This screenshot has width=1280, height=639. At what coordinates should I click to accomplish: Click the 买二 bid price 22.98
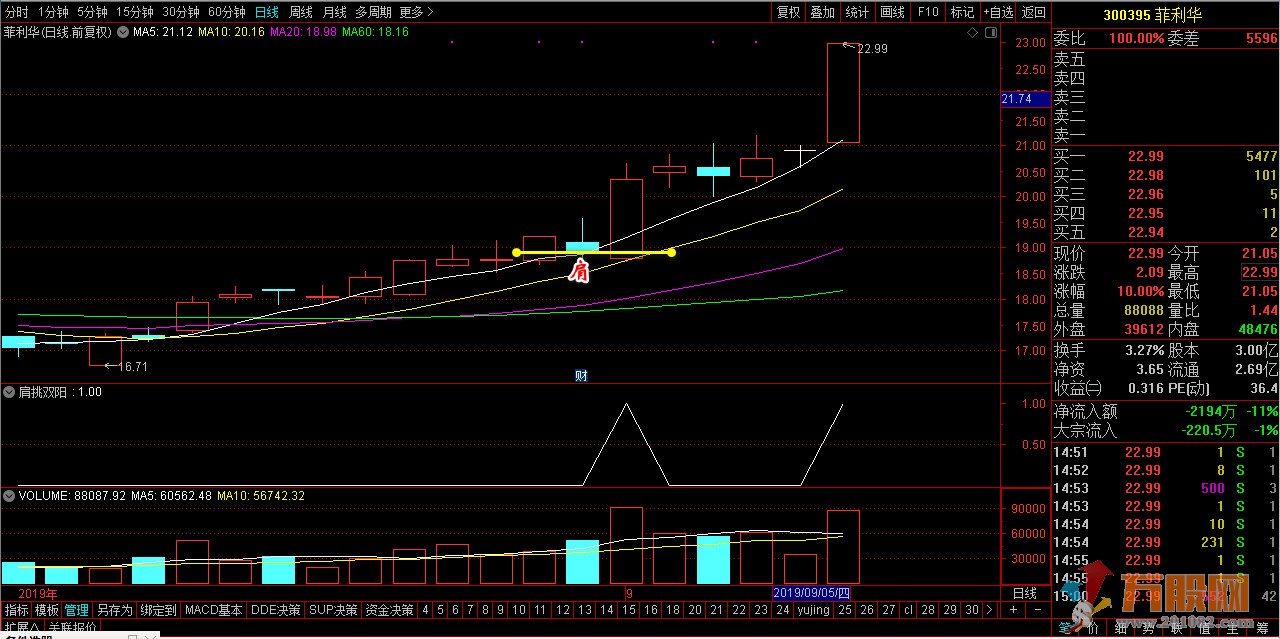pos(1145,175)
